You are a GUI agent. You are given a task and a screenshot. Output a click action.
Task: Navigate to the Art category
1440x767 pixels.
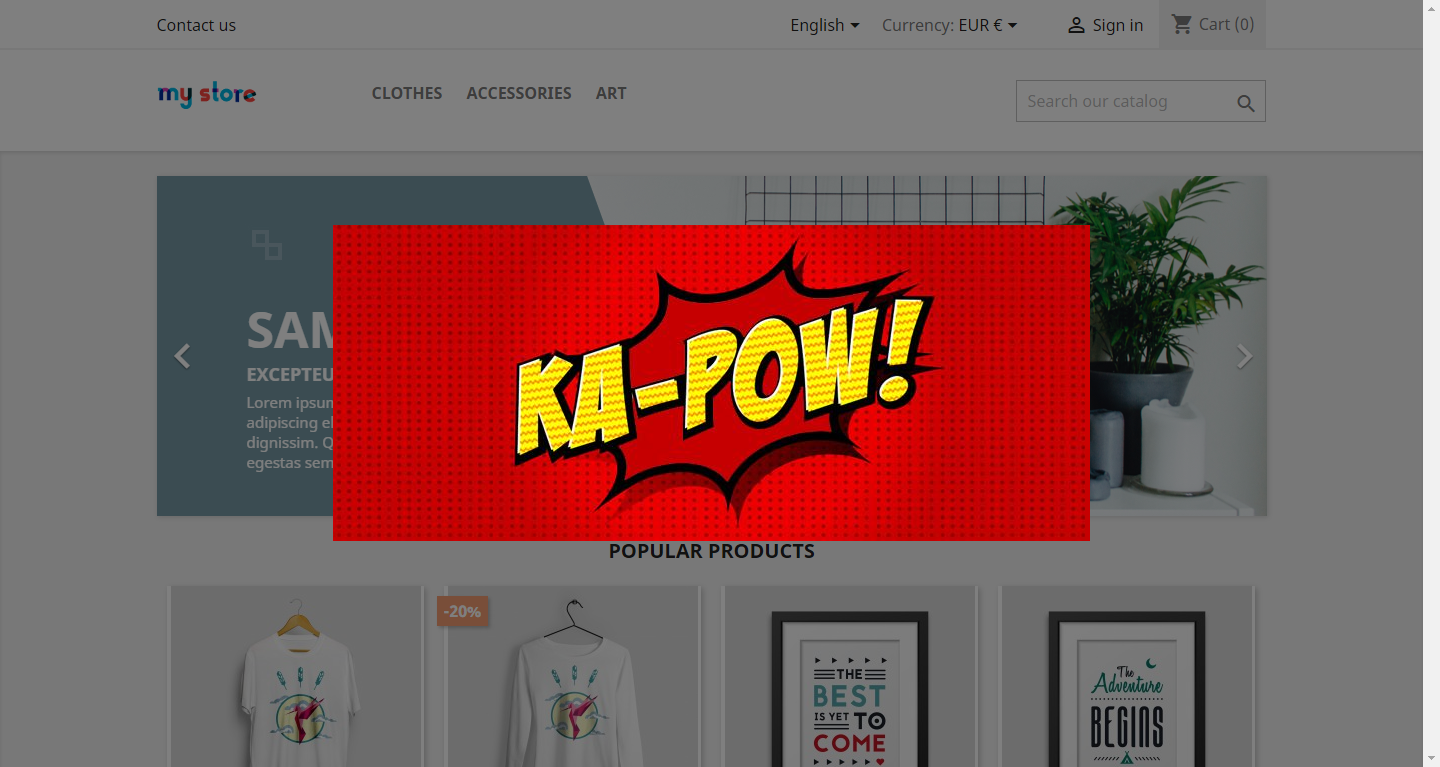coord(610,93)
